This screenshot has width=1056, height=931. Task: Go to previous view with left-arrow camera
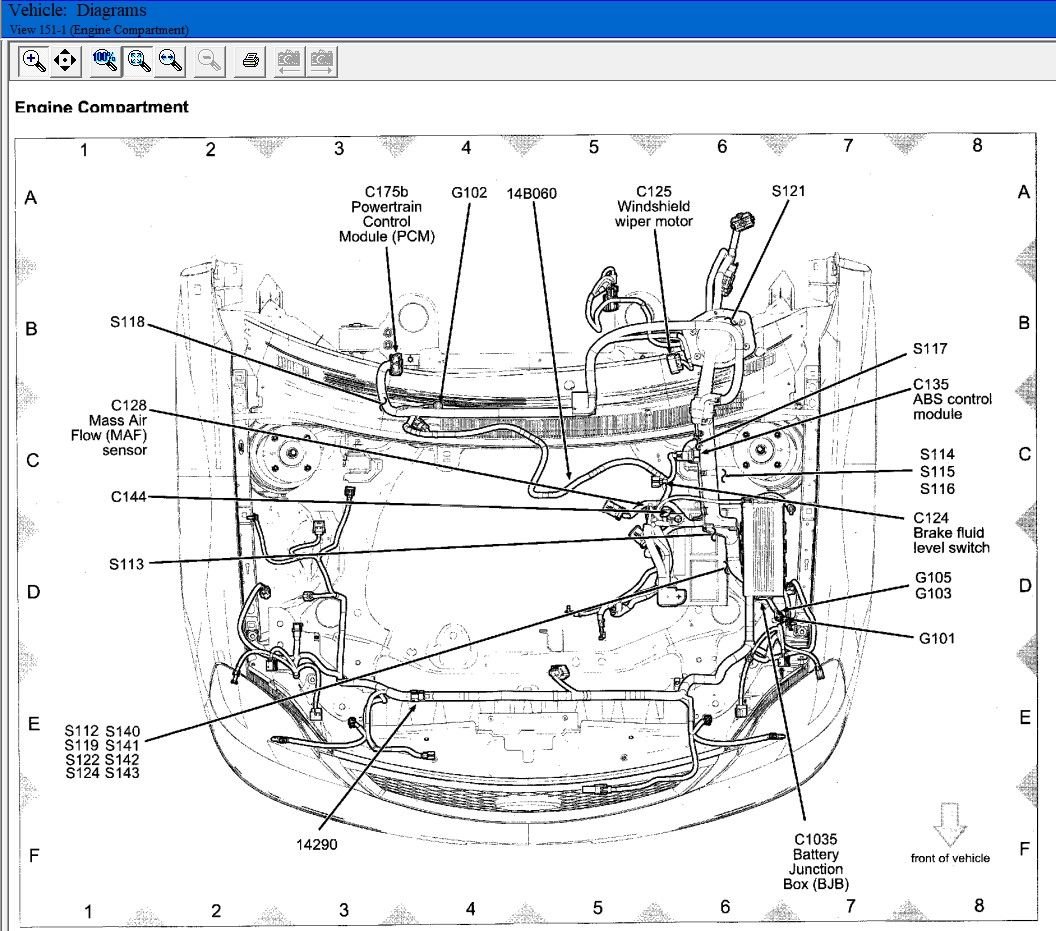pos(290,61)
